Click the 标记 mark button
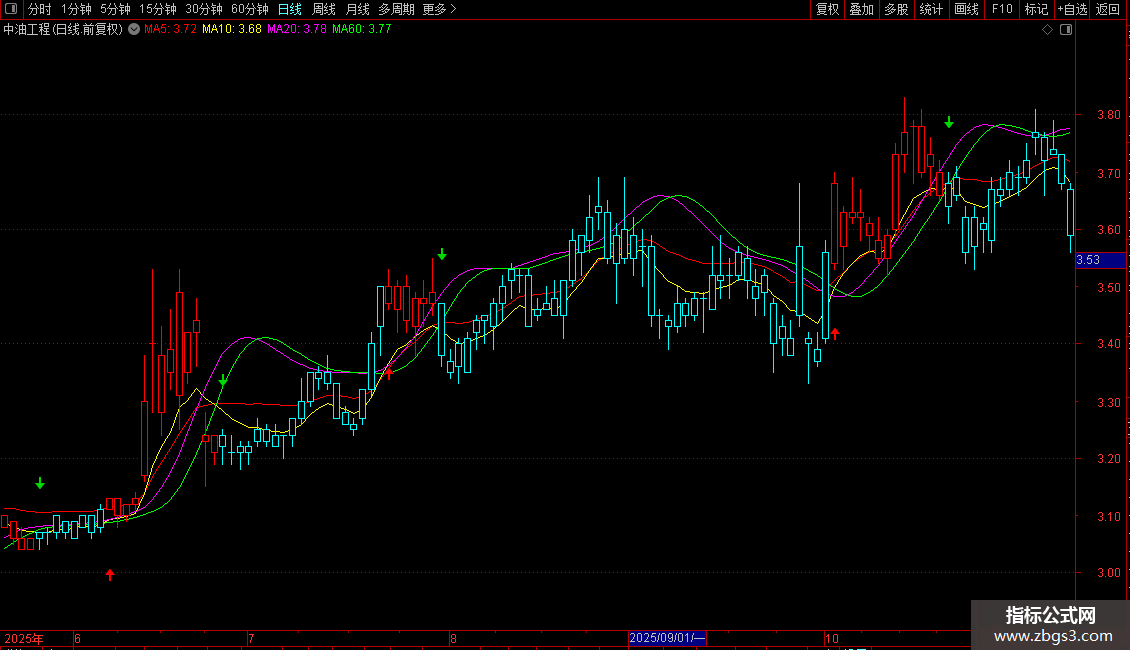Image resolution: width=1130 pixels, height=650 pixels. click(1036, 9)
